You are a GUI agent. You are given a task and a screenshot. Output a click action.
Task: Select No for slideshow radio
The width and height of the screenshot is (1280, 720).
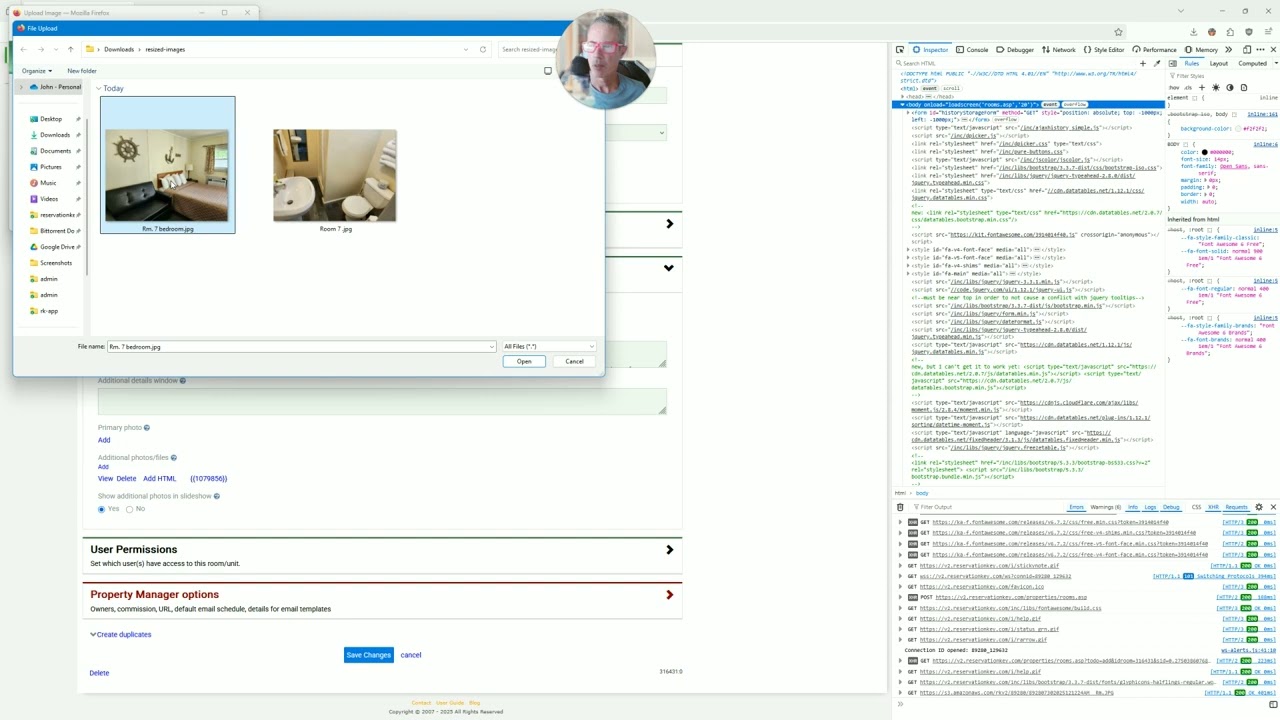pos(129,509)
